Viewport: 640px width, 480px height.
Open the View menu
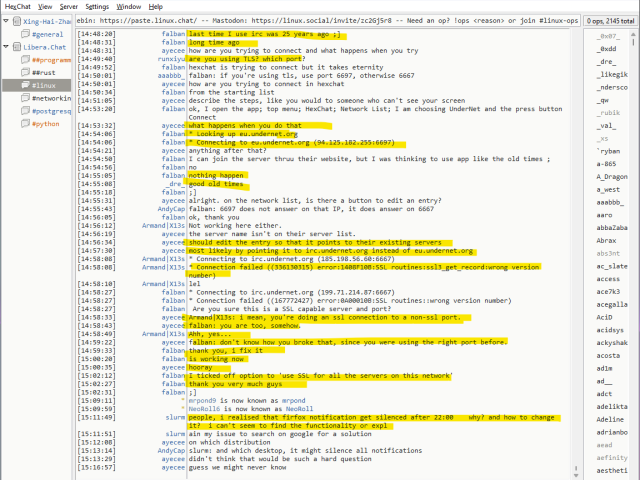tap(45, 7)
